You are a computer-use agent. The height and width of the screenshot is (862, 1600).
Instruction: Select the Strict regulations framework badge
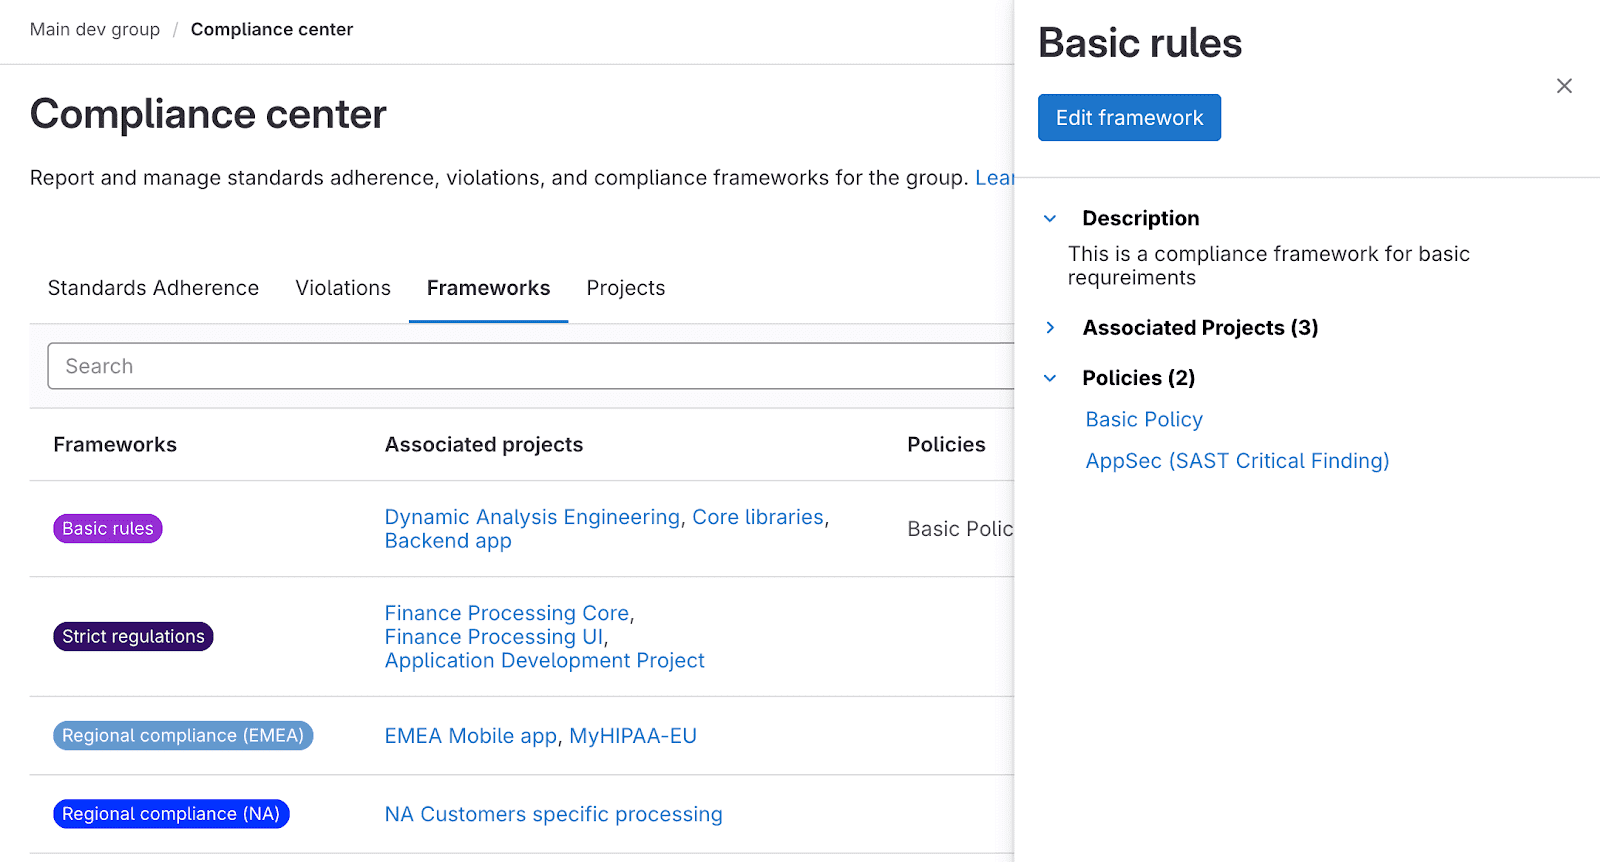pos(133,636)
